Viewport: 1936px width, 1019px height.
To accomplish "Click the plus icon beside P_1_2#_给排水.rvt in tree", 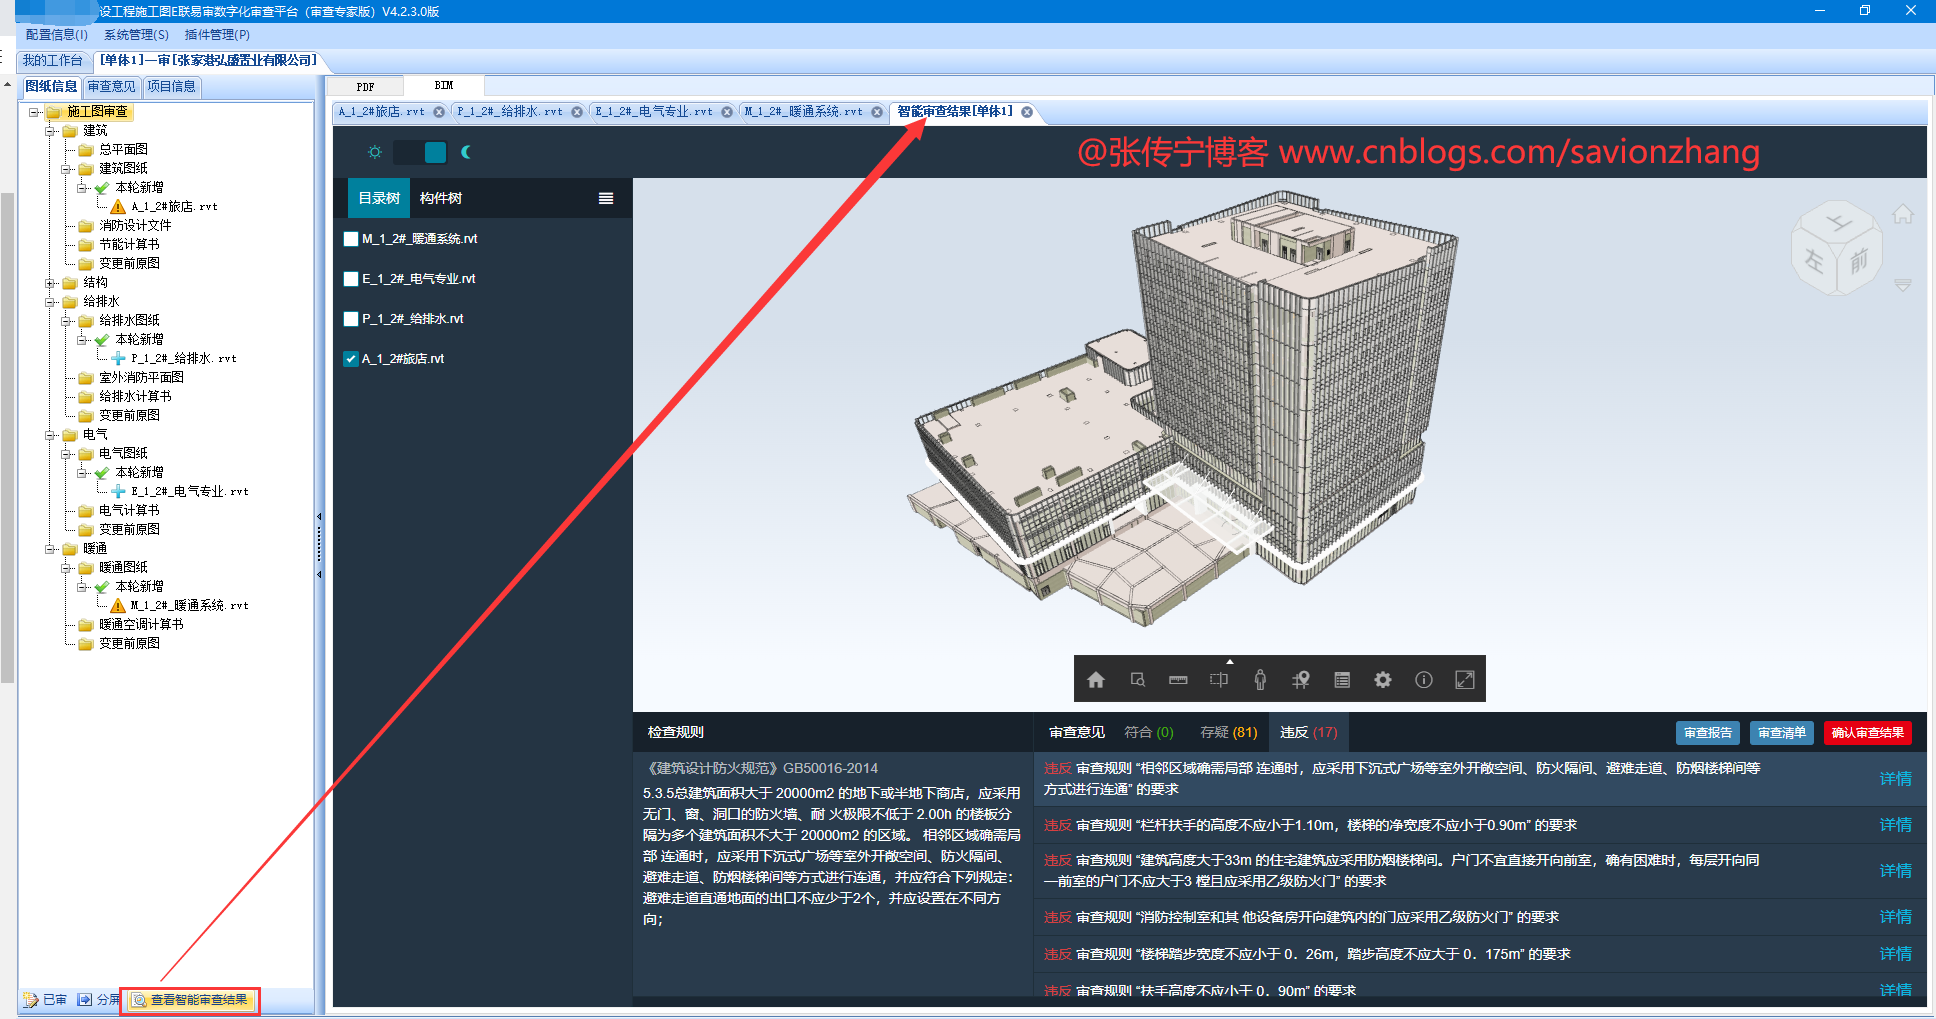I will tap(118, 358).
